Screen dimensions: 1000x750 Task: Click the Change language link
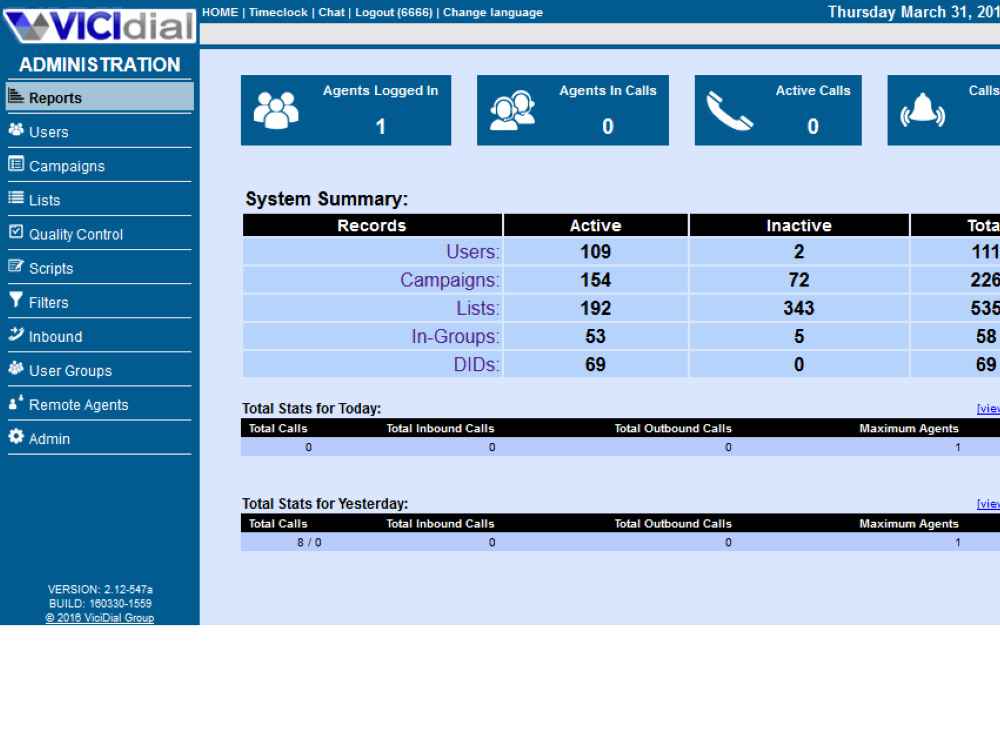tap(493, 12)
